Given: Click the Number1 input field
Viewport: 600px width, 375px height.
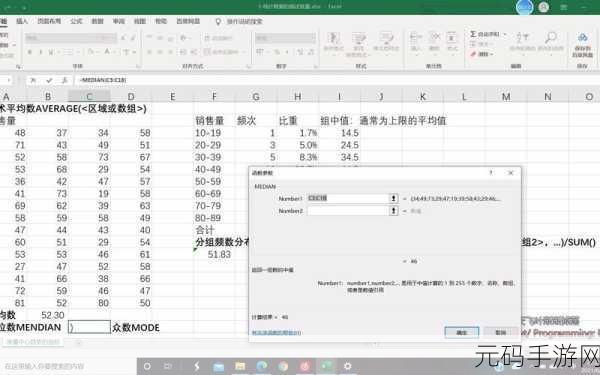Looking at the screenshot, I should click(x=348, y=198).
